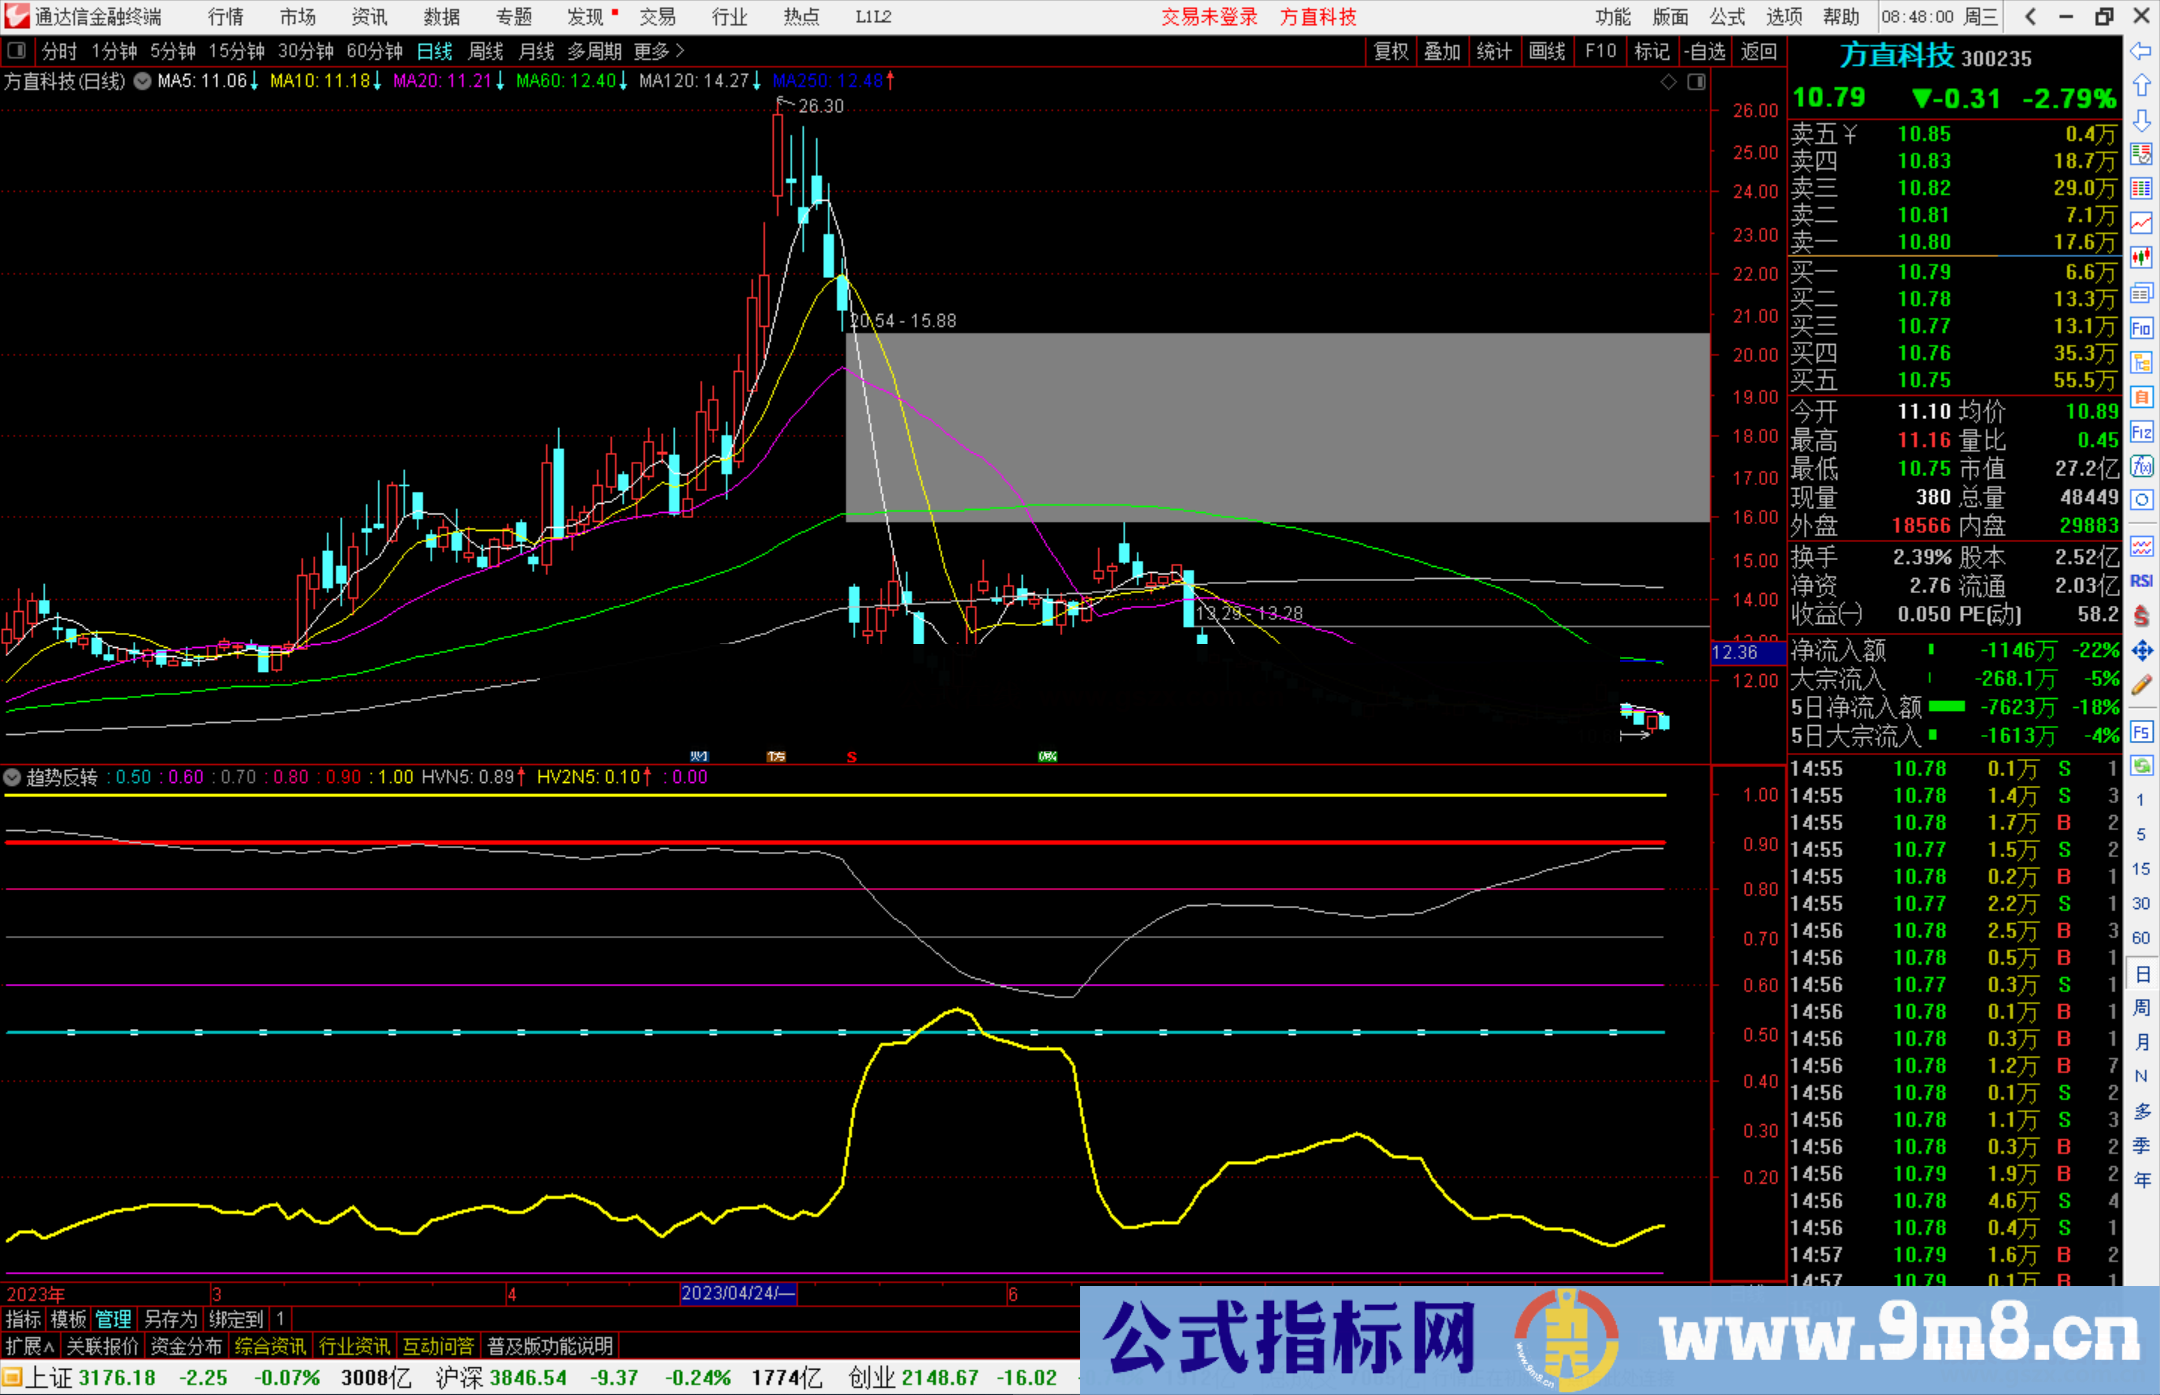Toggle 叠加 overlay mode

[1443, 51]
